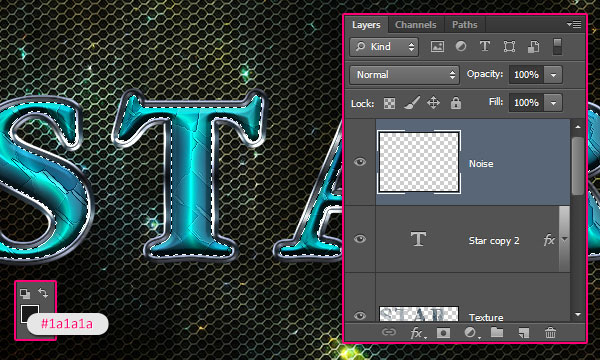This screenshot has height=360, width=600.
Task: Expand Star copy 2 layer effects arrow
Action: pos(564,240)
